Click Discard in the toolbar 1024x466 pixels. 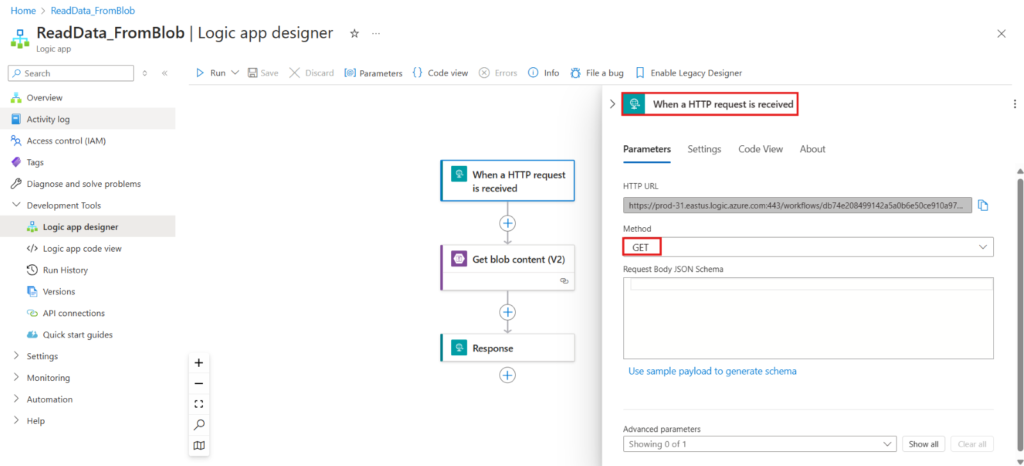pos(312,73)
